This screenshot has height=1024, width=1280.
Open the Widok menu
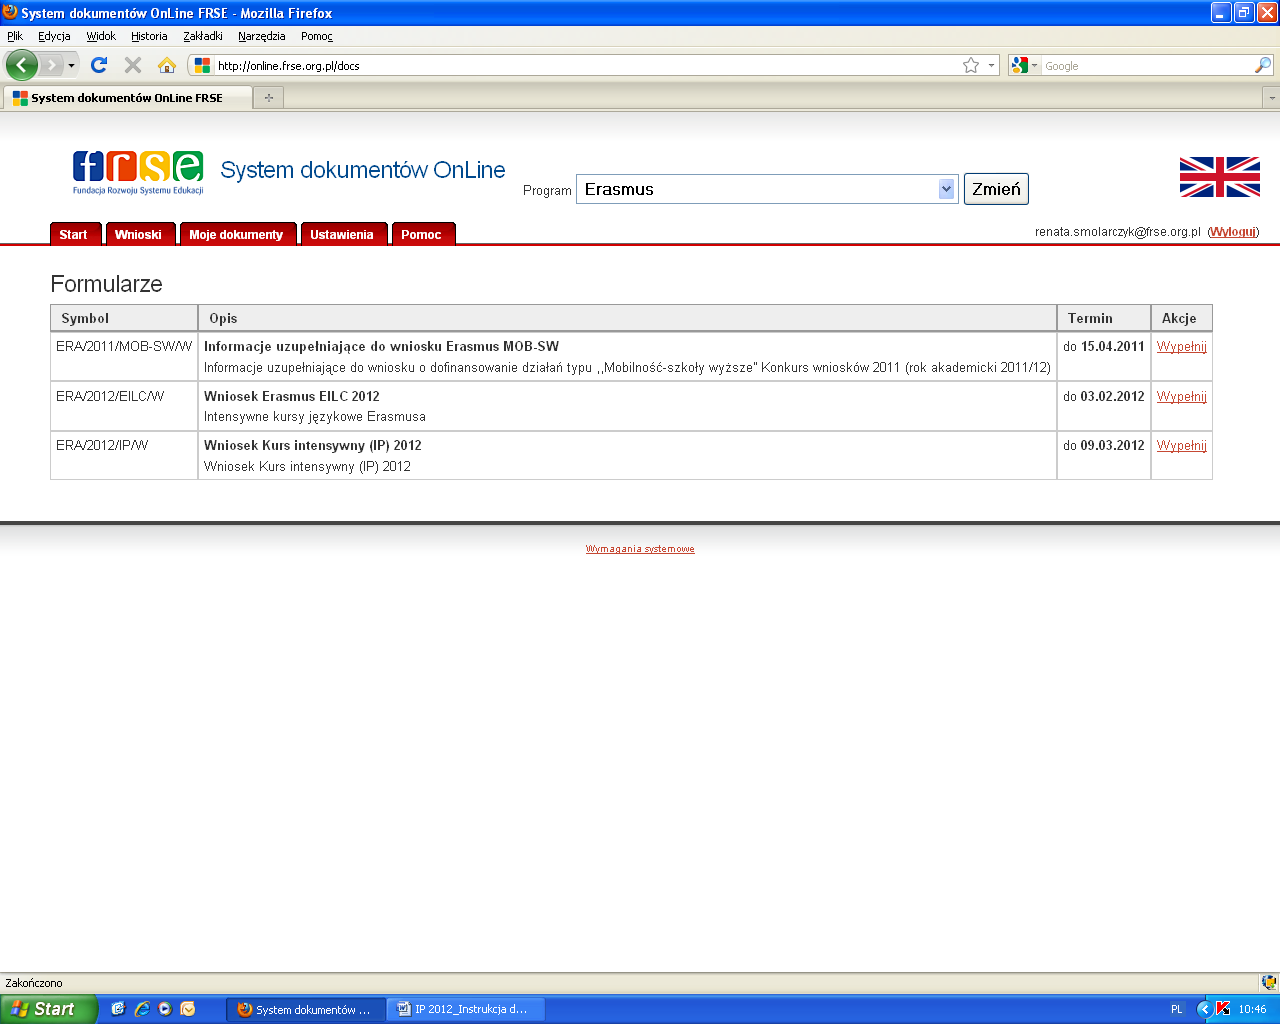(101, 36)
